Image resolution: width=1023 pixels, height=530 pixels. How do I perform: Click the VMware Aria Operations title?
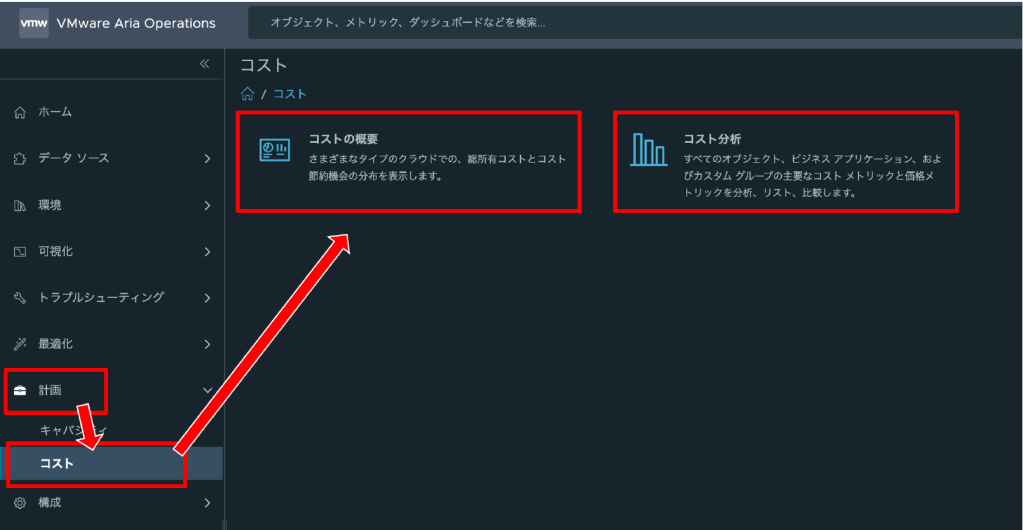(x=136, y=23)
